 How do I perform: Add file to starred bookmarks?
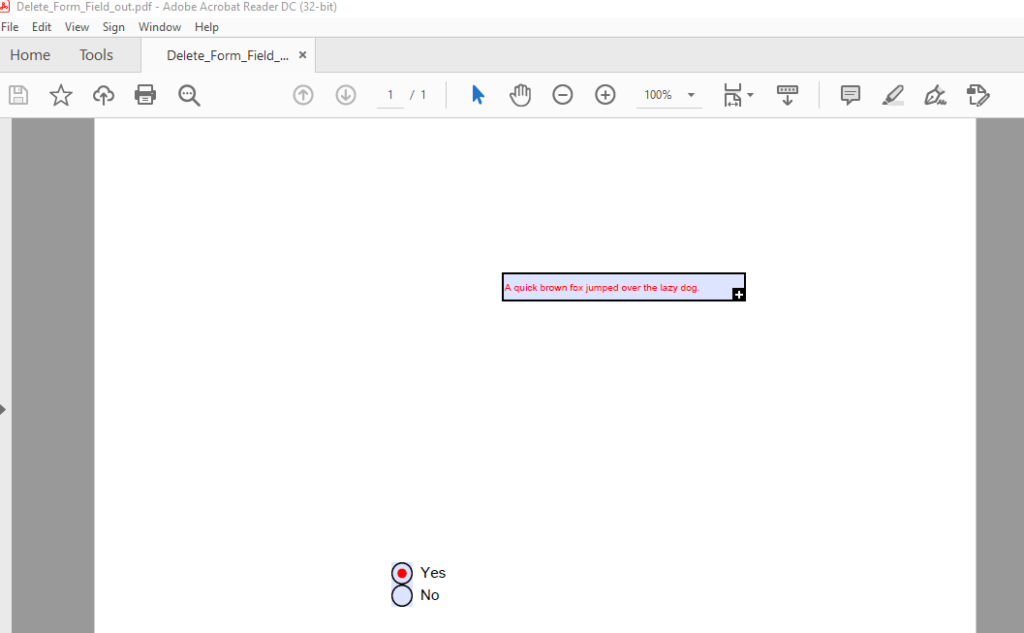pos(61,95)
